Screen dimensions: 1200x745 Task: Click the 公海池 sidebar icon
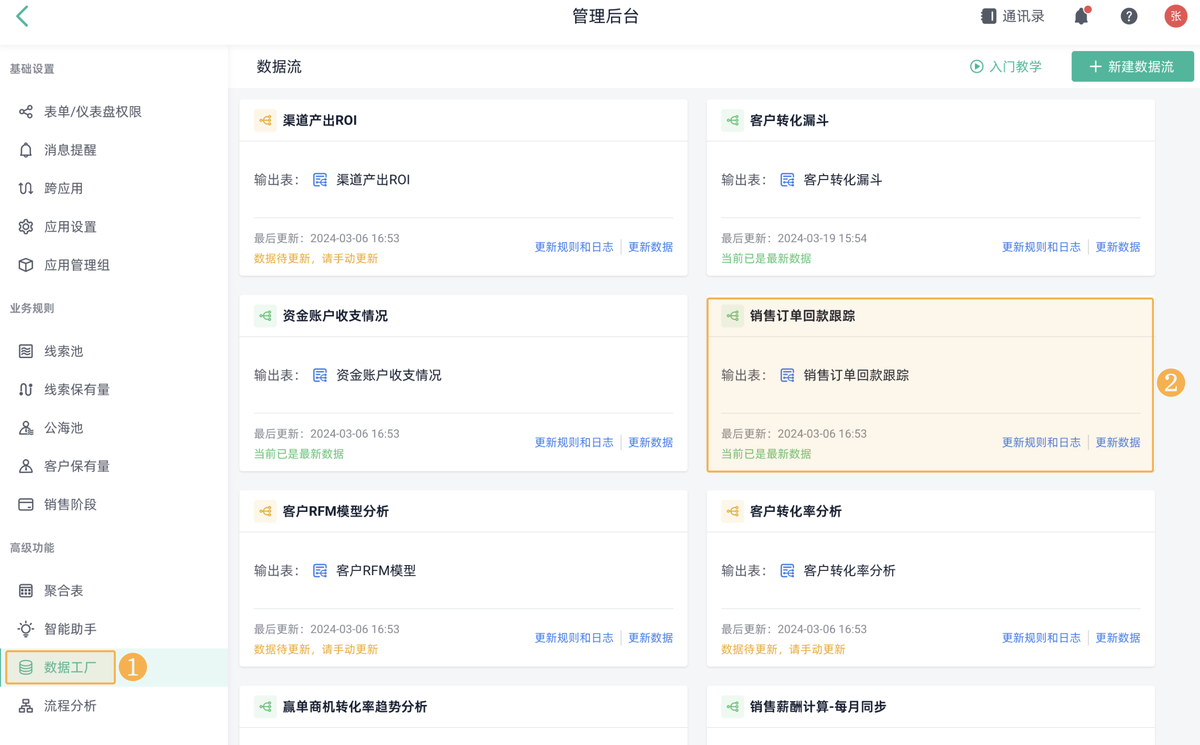tap(26, 428)
